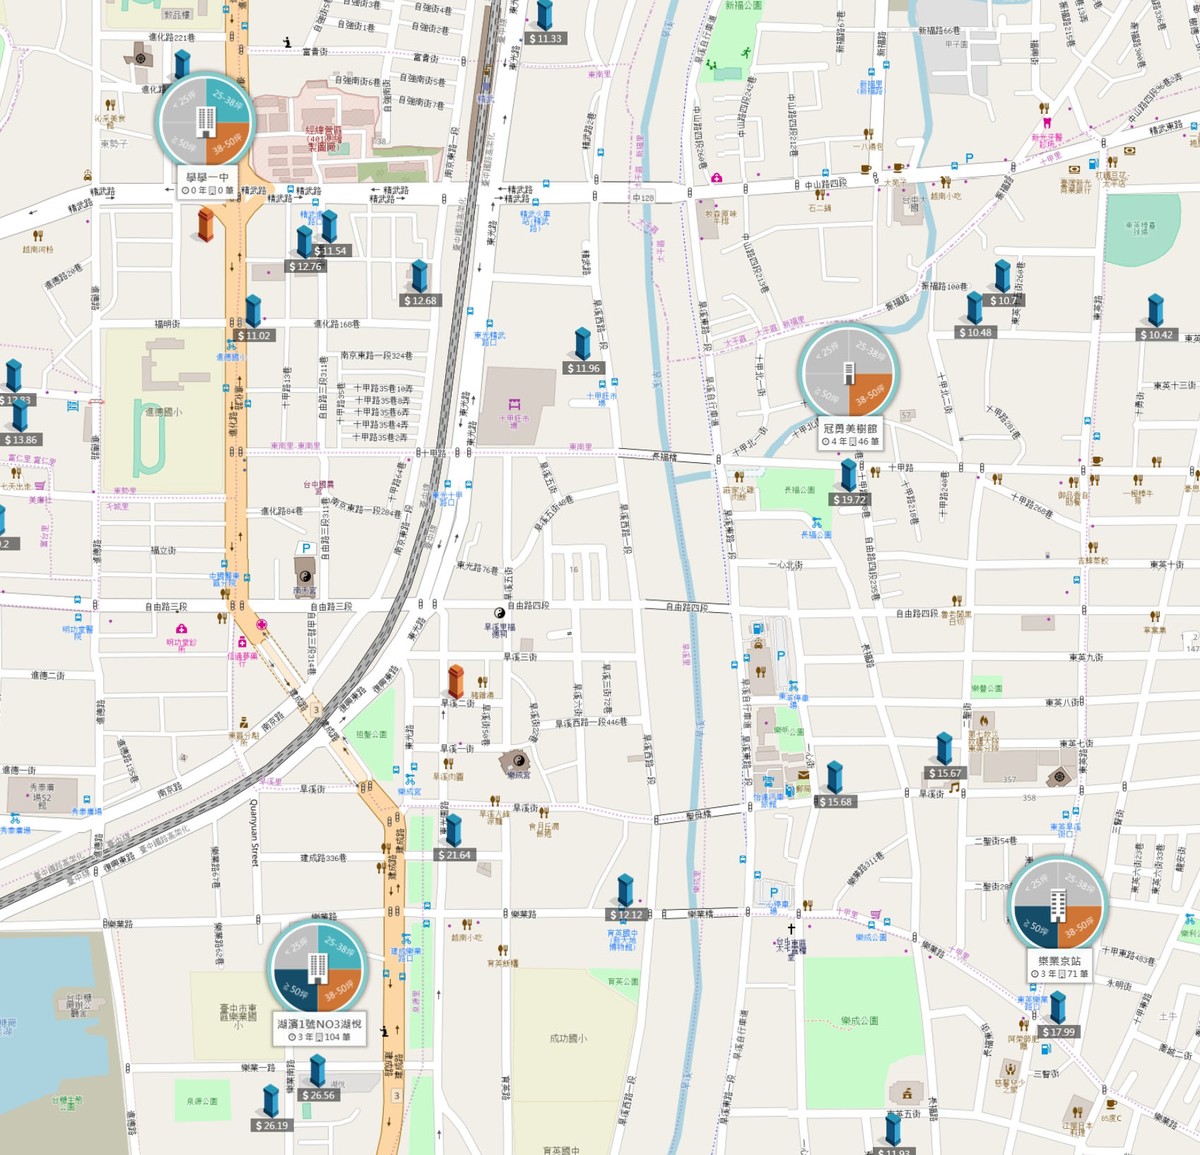
Task: Click the 湖濱1號NO3湖悅 info label
Action: coord(319,1031)
